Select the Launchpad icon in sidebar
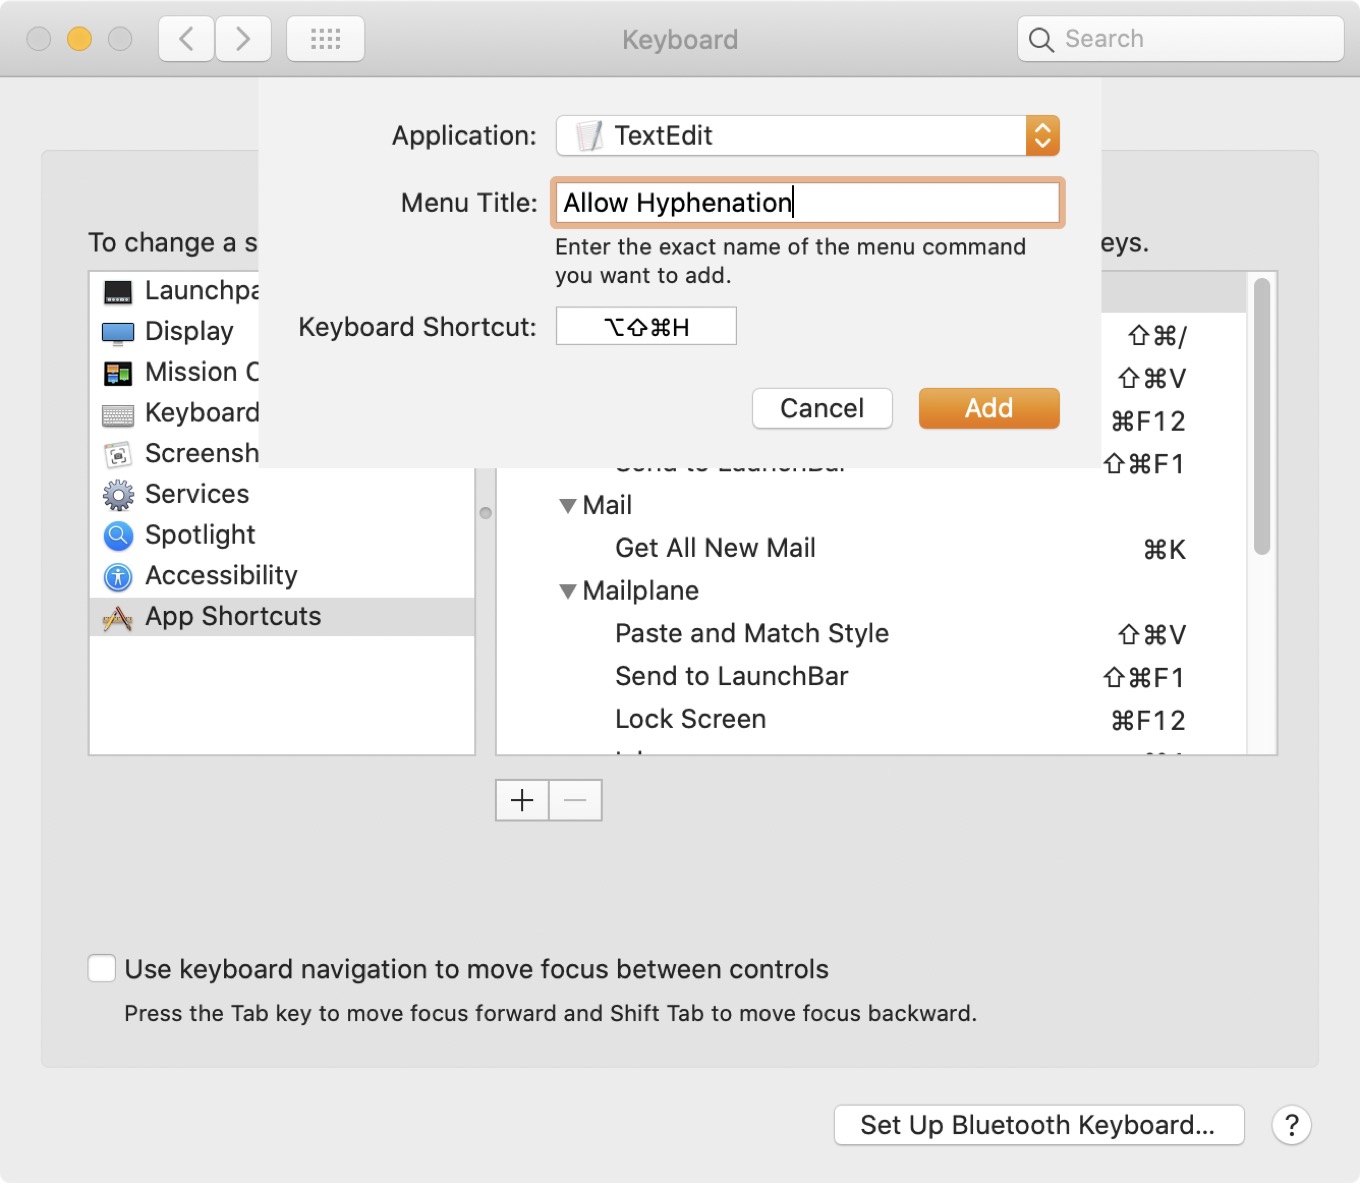The image size is (1360, 1183). 118,291
